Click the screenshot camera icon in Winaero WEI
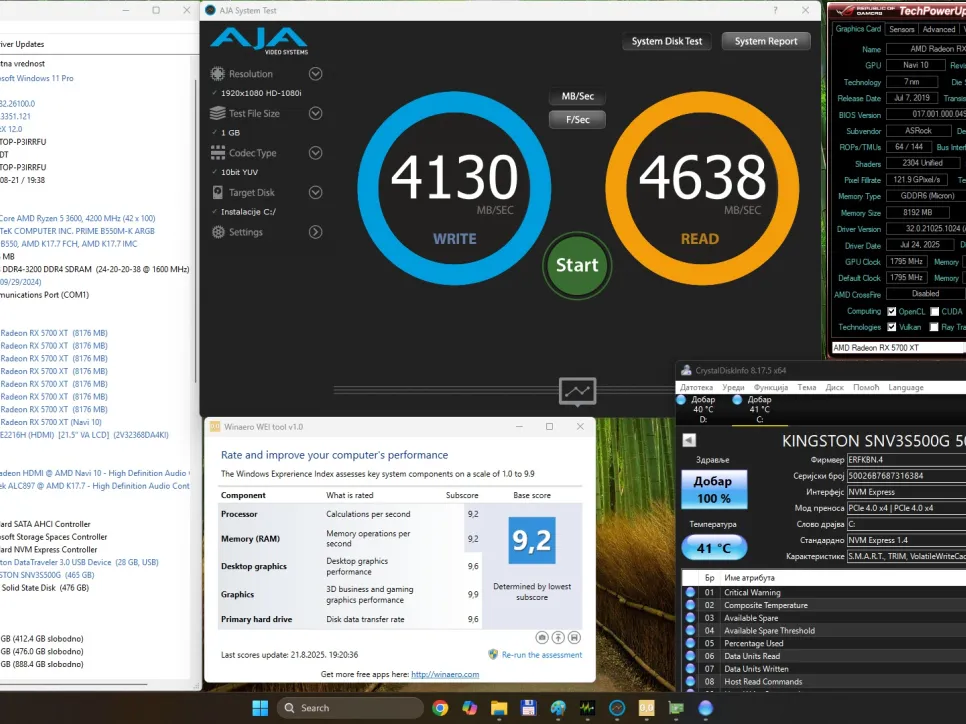 [x=541, y=637]
